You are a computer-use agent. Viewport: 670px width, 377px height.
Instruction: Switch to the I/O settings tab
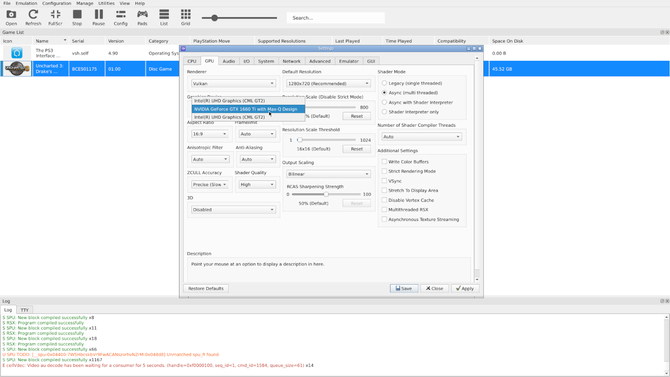click(x=247, y=61)
